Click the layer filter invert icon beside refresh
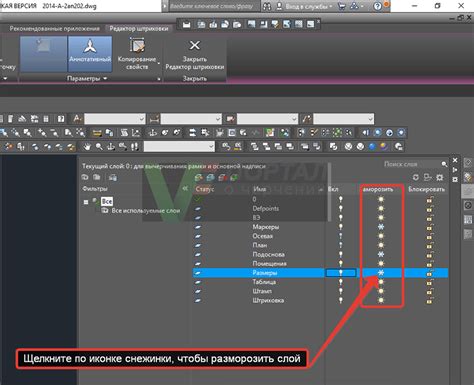 427,177
